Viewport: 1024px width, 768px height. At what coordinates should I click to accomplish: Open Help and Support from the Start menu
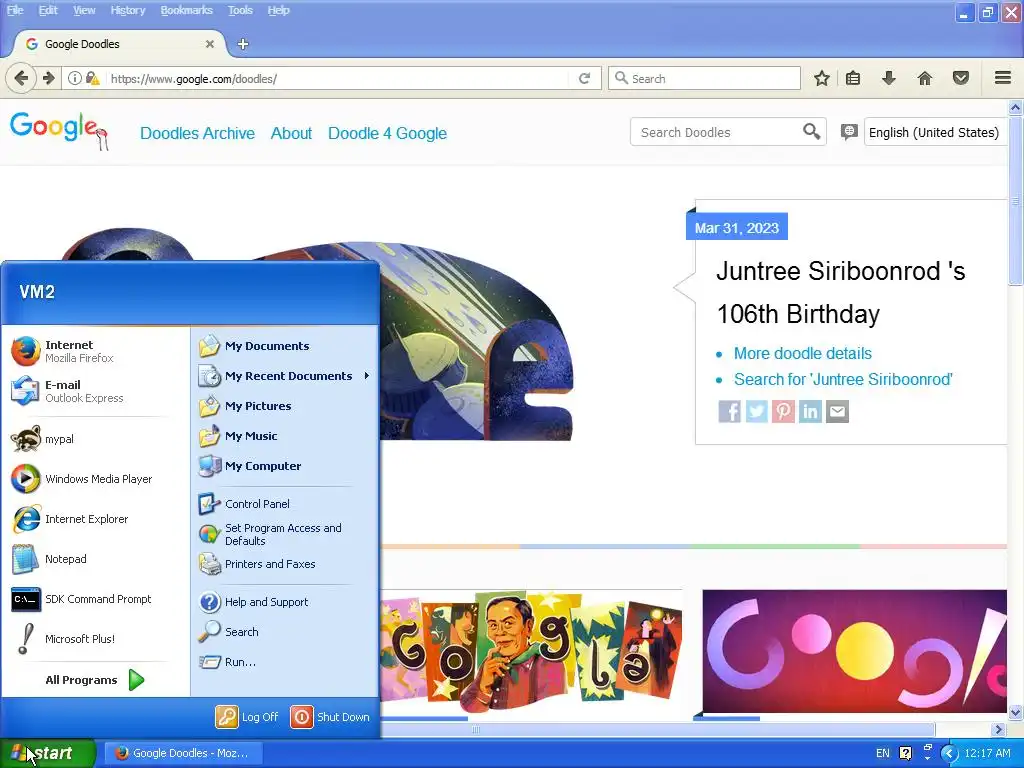point(285,601)
